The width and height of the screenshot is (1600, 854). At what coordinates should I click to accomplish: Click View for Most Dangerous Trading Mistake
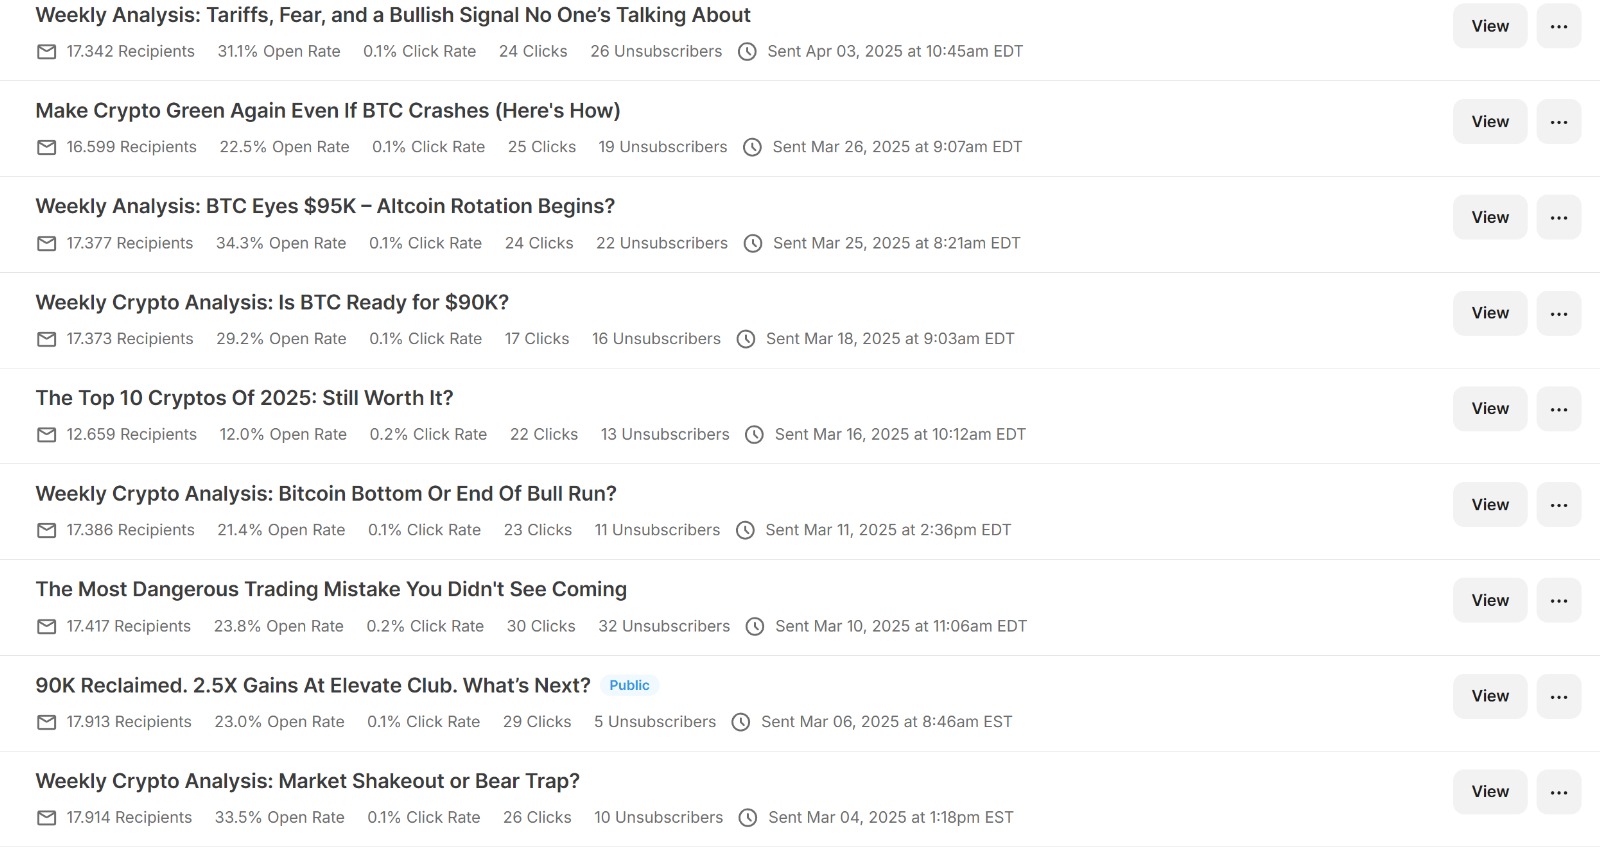pos(1489,600)
